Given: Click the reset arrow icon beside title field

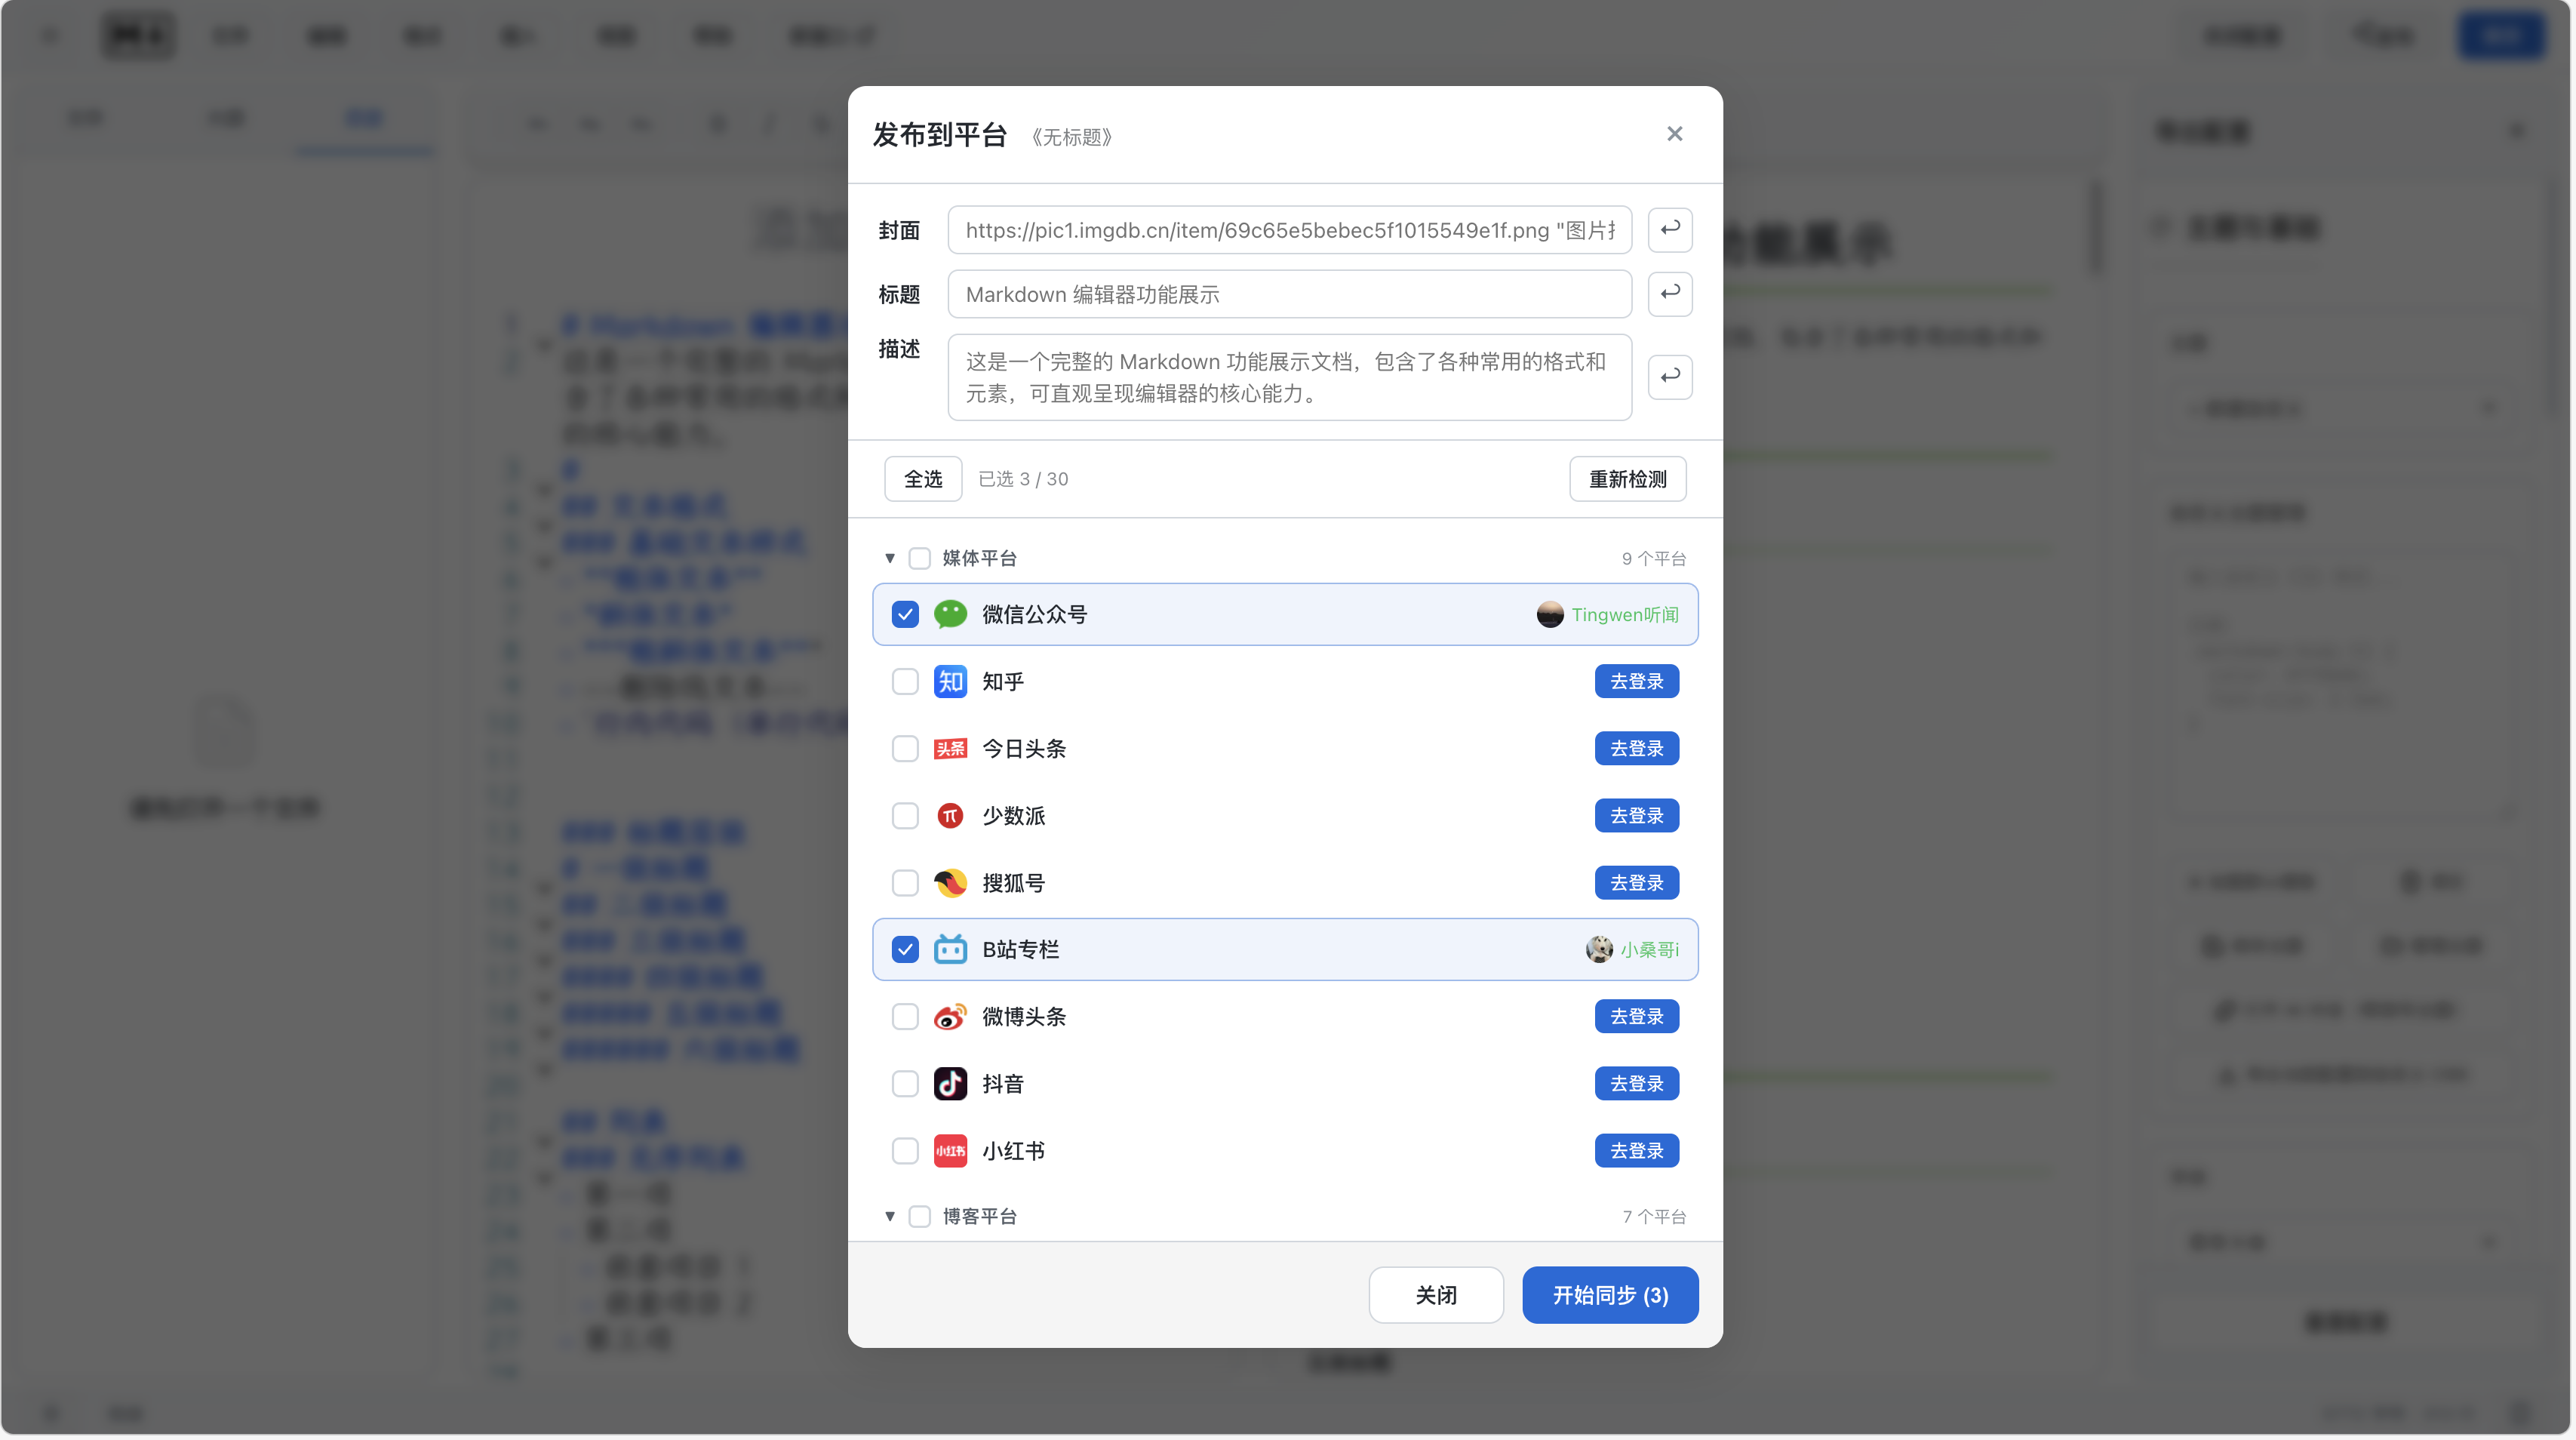Looking at the screenshot, I should tap(1669, 293).
